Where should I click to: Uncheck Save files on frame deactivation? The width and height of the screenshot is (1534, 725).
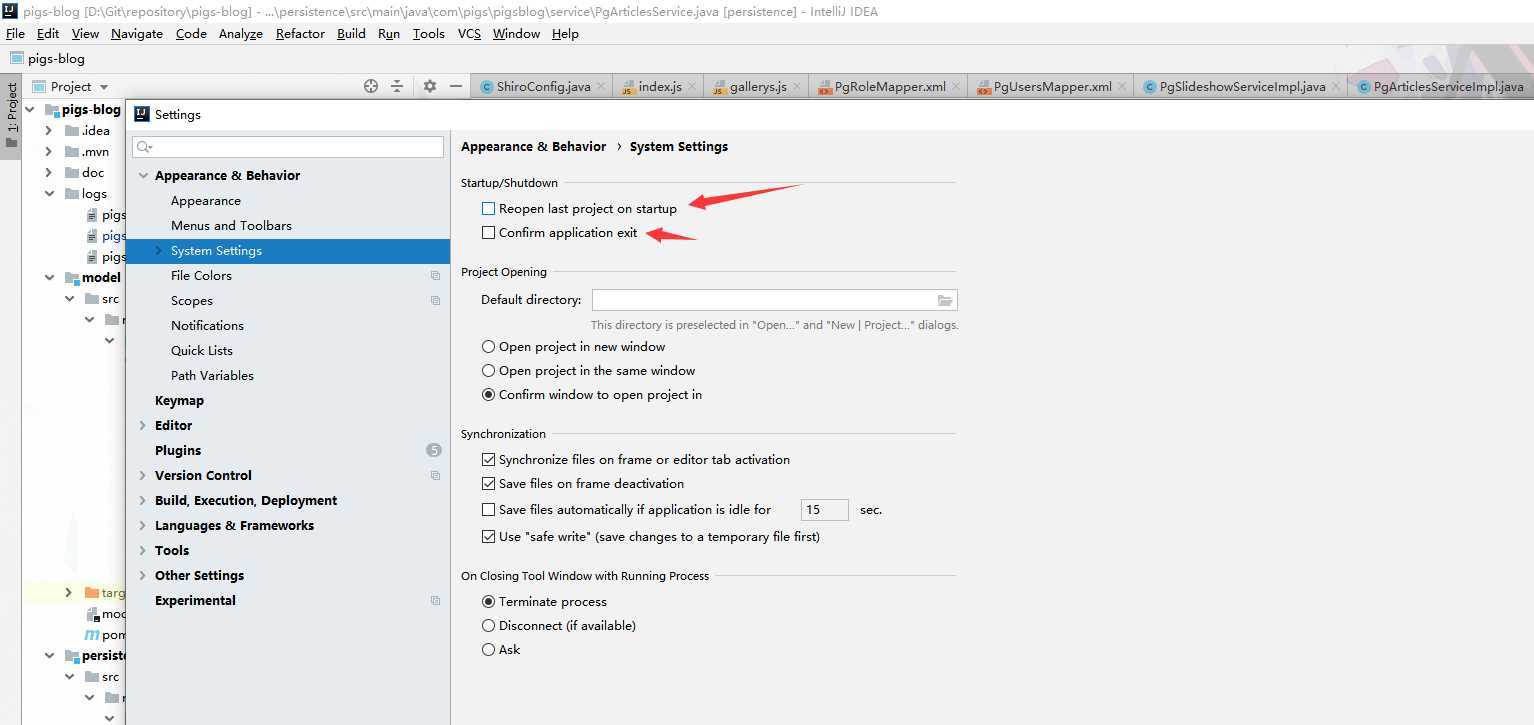pos(488,484)
